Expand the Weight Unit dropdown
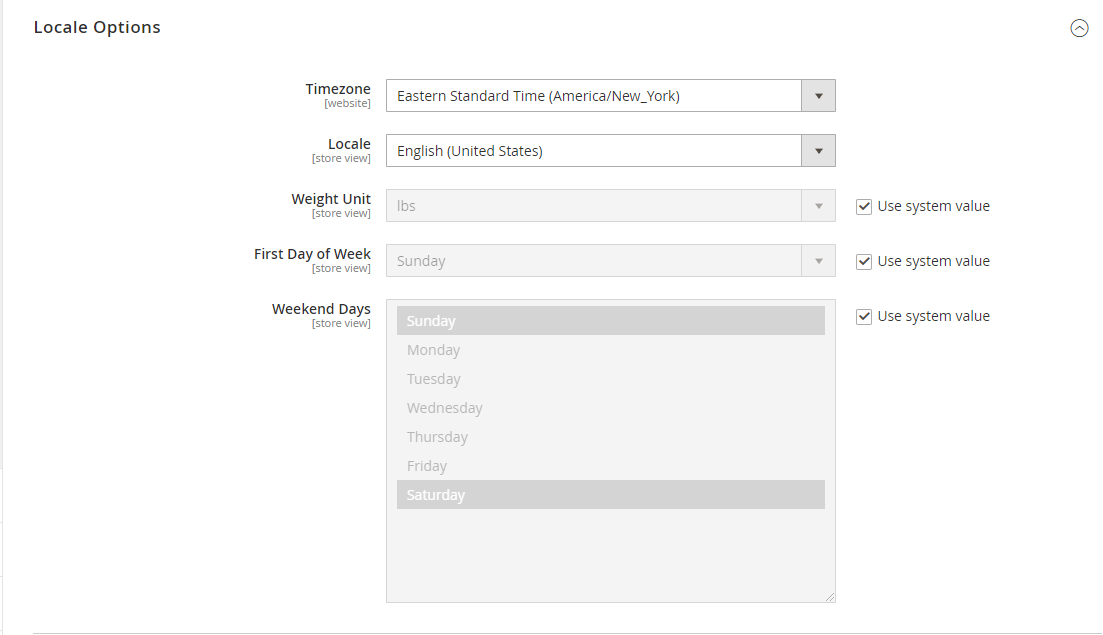This screenshot has height=635, width=1103. coord(818,205)
